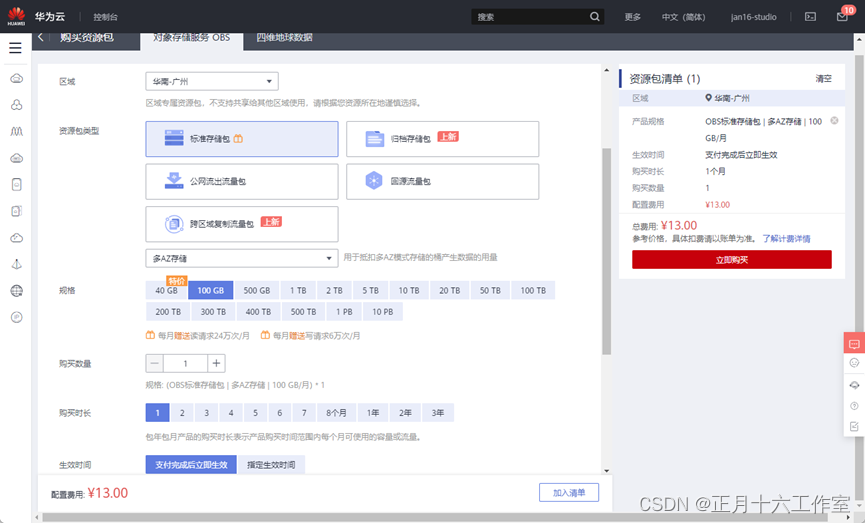Select duration of 5 months

pyautogui.click(x=255, y=413)
